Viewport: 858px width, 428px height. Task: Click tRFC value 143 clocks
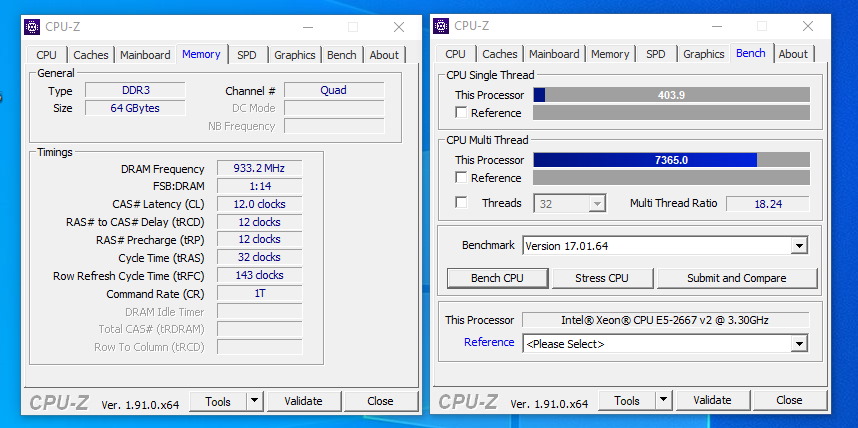(x=260, y=275)
